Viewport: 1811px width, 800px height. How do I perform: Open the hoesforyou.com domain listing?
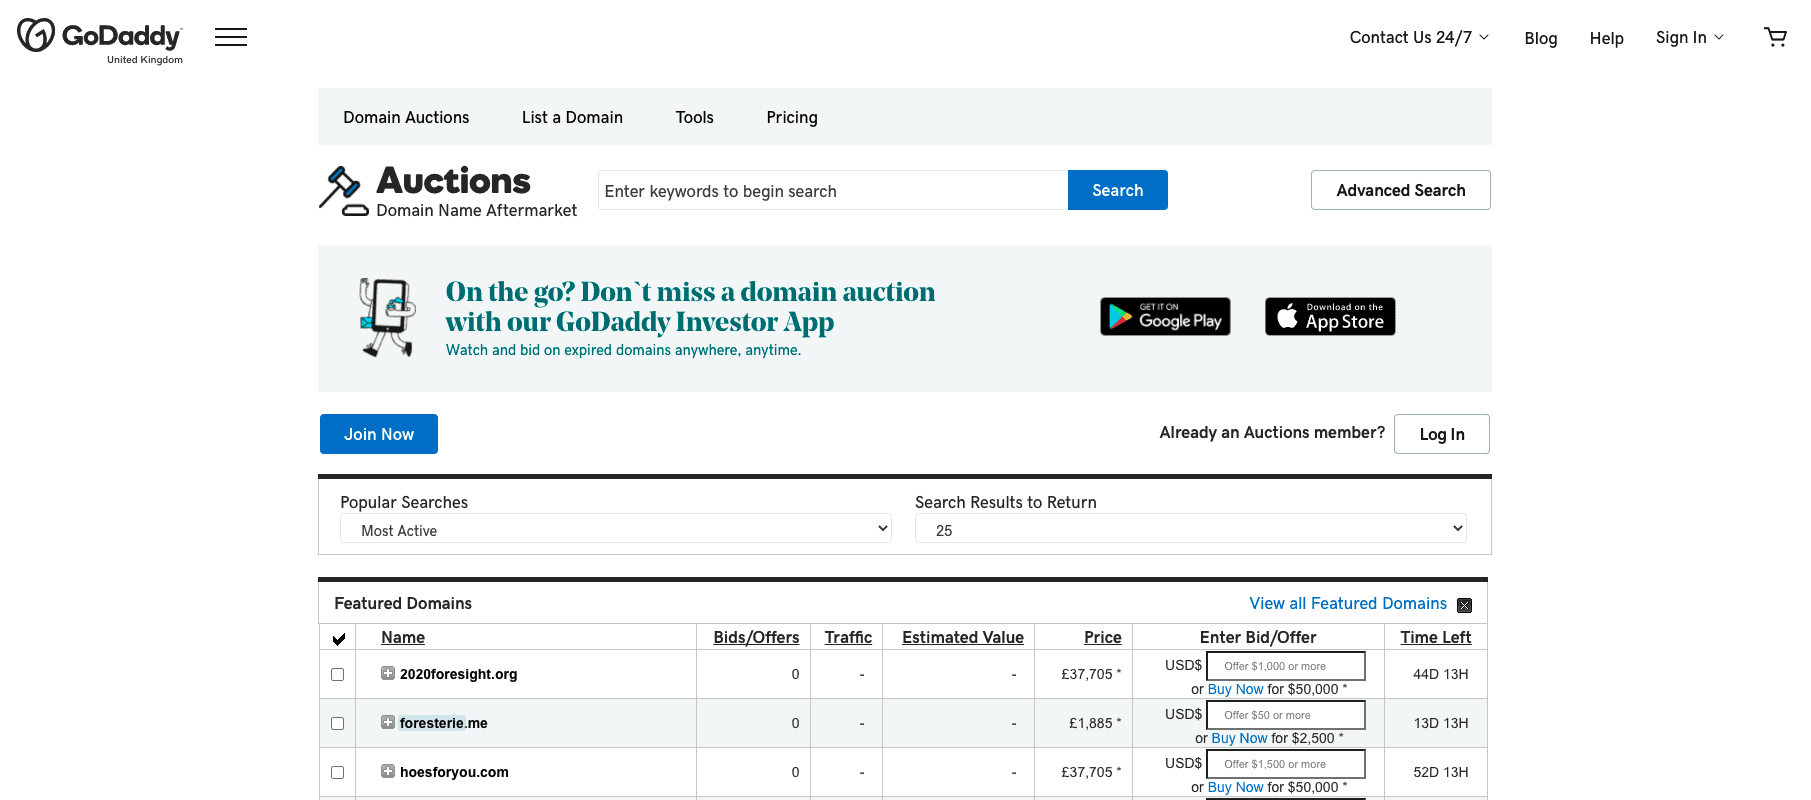point(454,772)
